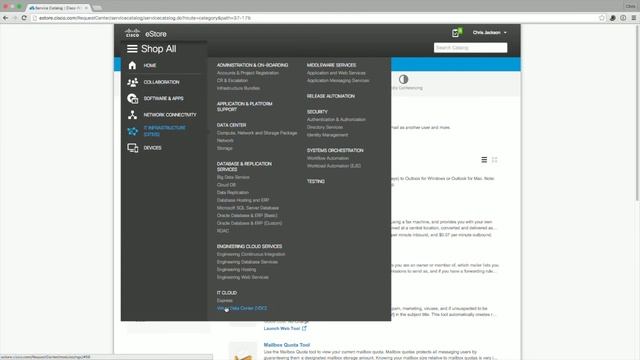The height and width of the screenshot is (360, 640).
Task: Open Application & Platform Support heading
Action: (x=244, y=107)
